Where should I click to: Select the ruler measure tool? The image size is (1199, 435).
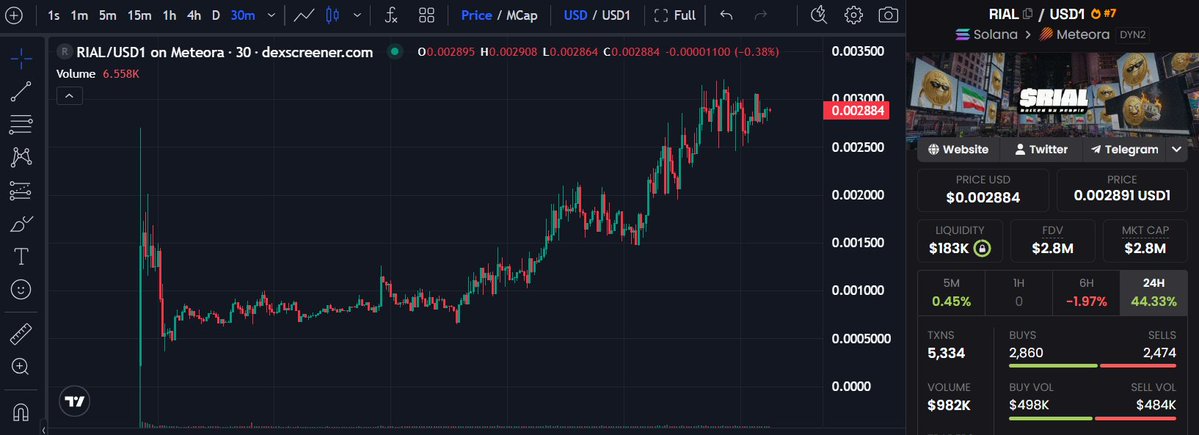pyautogui.click(x=21, y=334)
